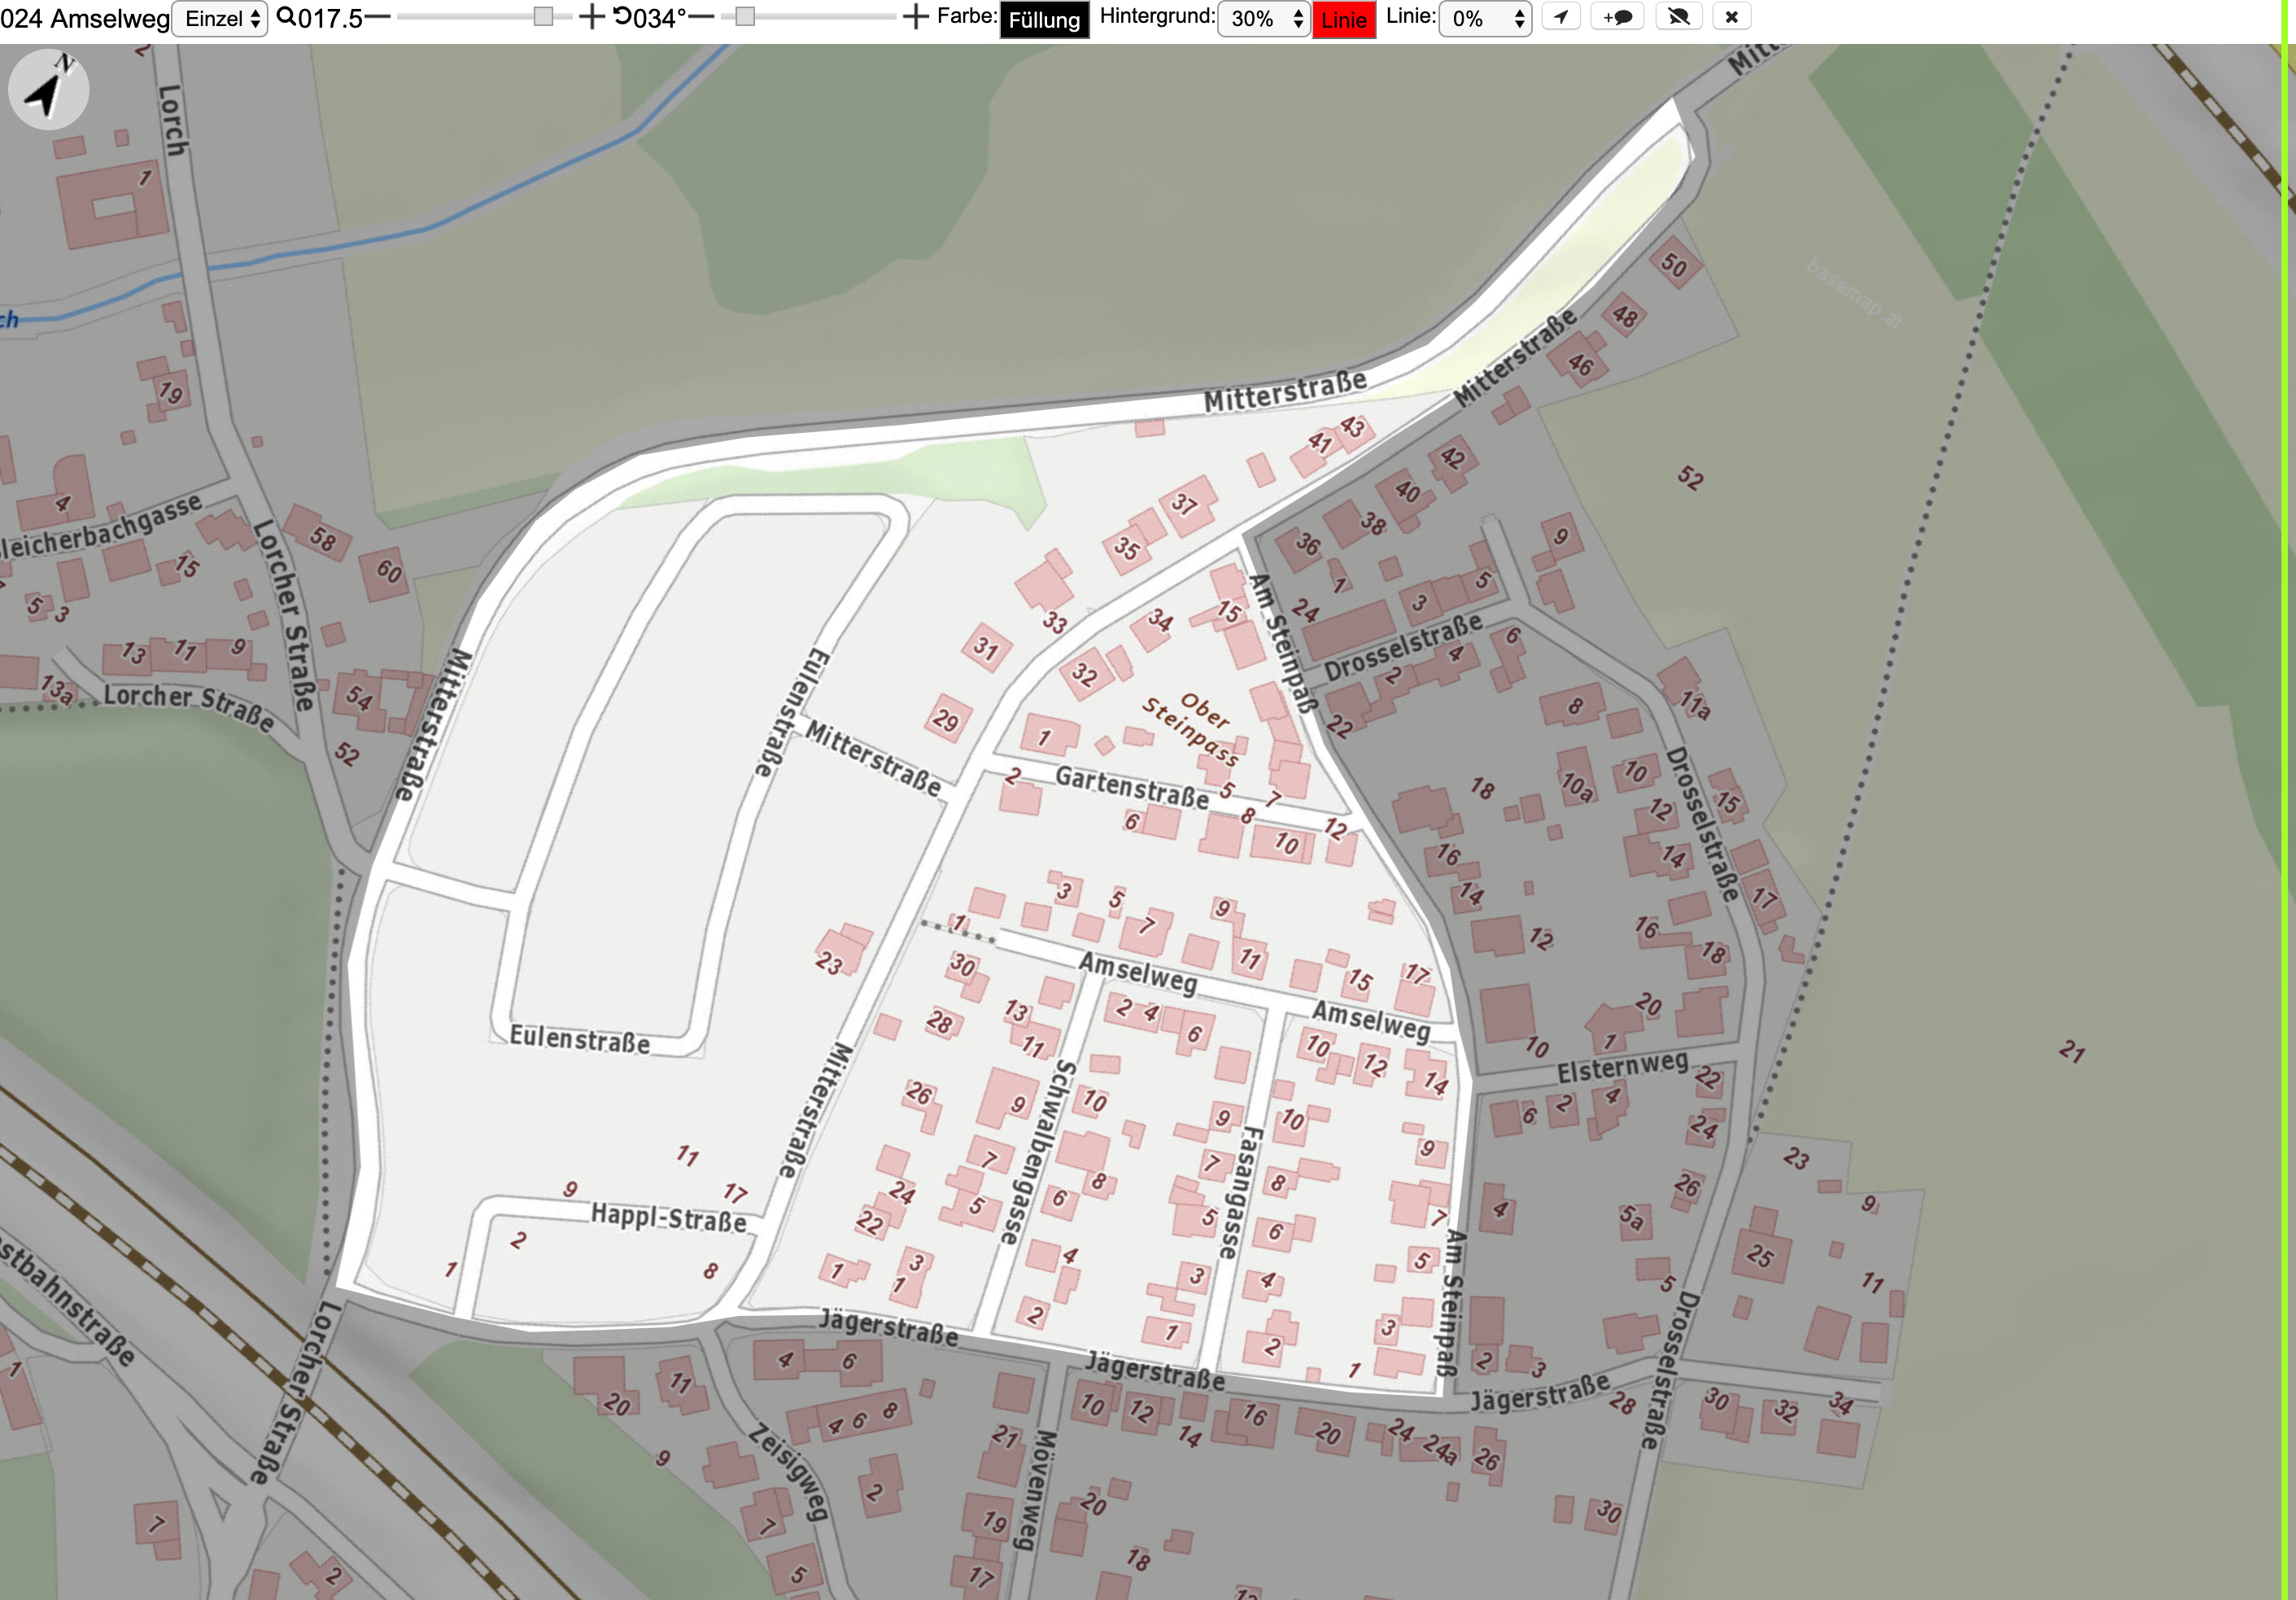Image resolution: width=2296 pixels, height=1600 pixels.
Task: Click the zoom magnifier icon
Action: click(286, 17)
